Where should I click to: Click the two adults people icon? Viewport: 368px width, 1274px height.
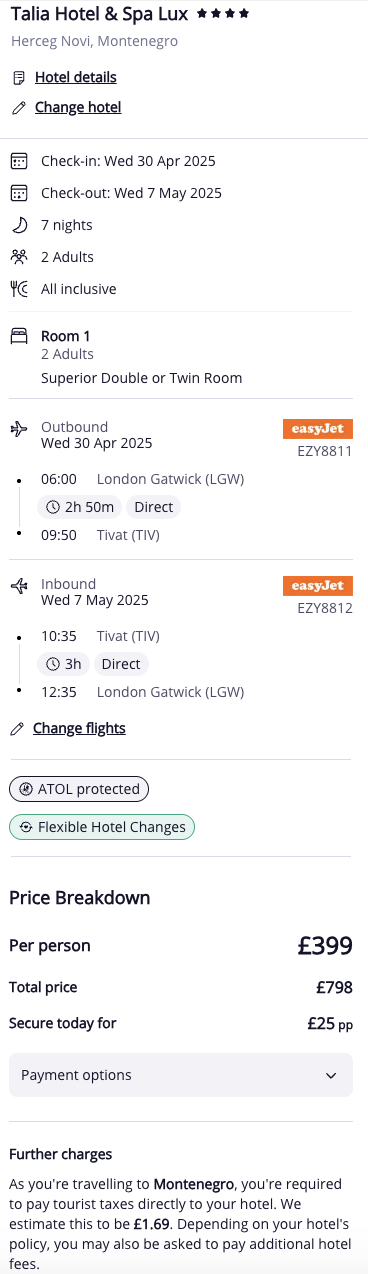pyautogui.click(x=18, y=257)
